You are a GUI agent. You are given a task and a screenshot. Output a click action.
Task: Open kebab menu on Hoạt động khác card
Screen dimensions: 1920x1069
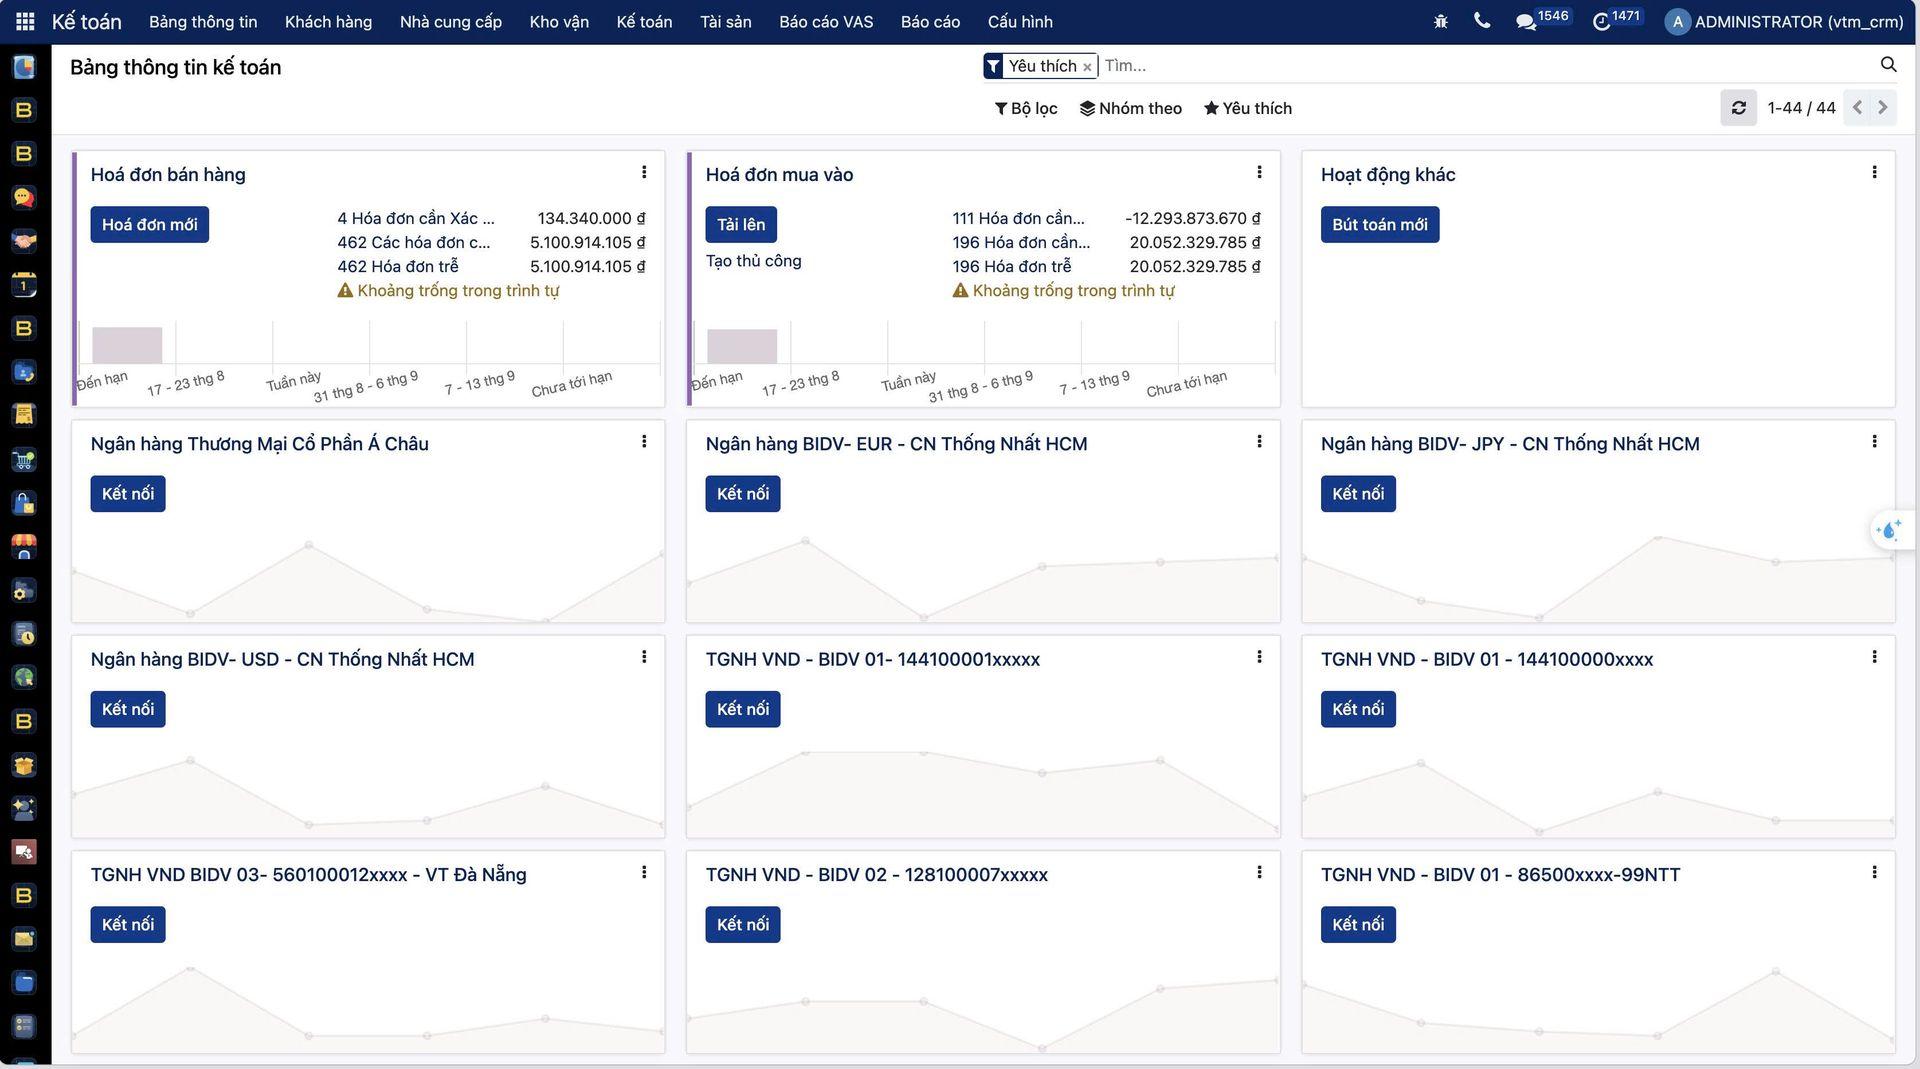1874,173
